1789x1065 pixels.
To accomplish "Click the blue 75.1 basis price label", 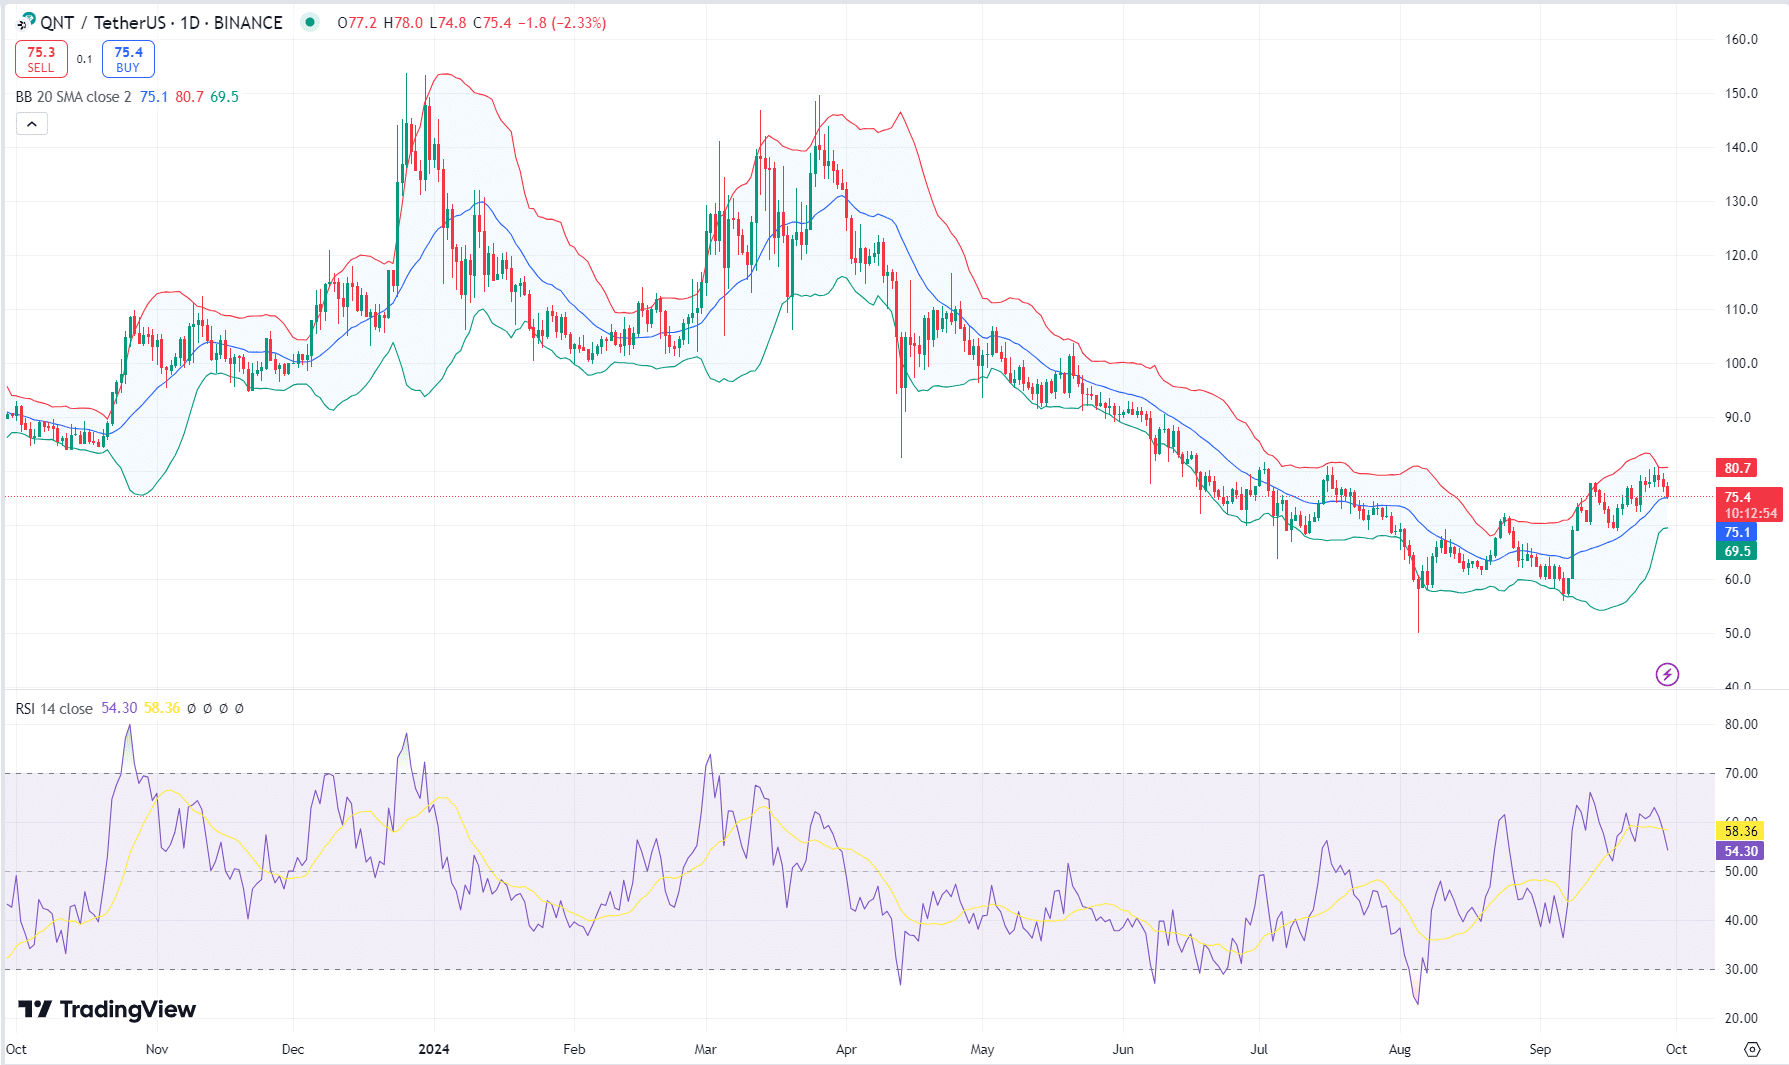I will pyautogui.click(x=1737, y=532).
